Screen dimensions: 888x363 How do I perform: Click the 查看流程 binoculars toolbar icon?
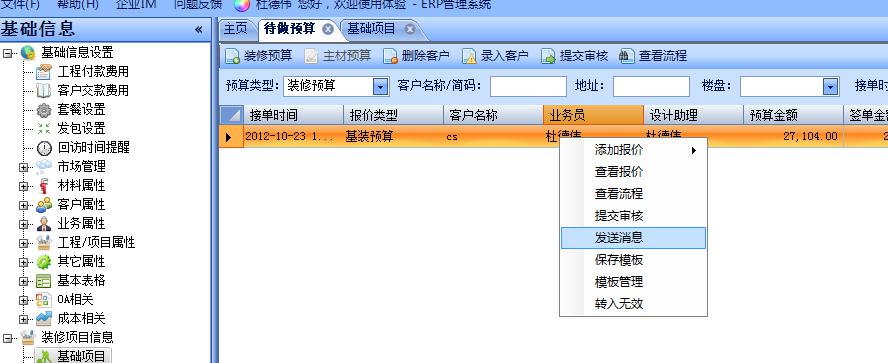[x=626, y=55]
